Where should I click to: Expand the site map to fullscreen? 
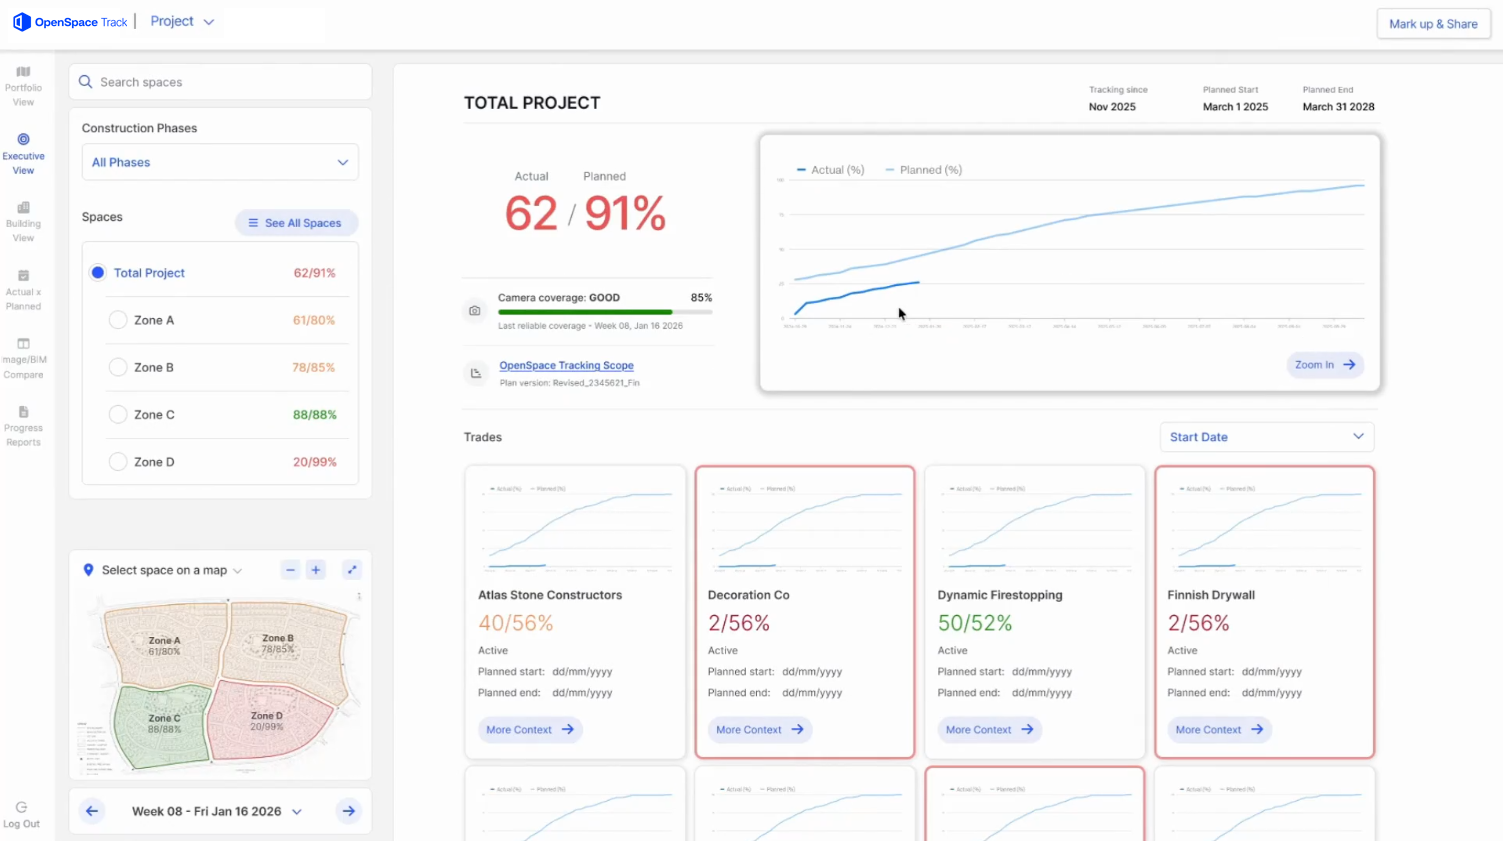(x=352, y=570)
